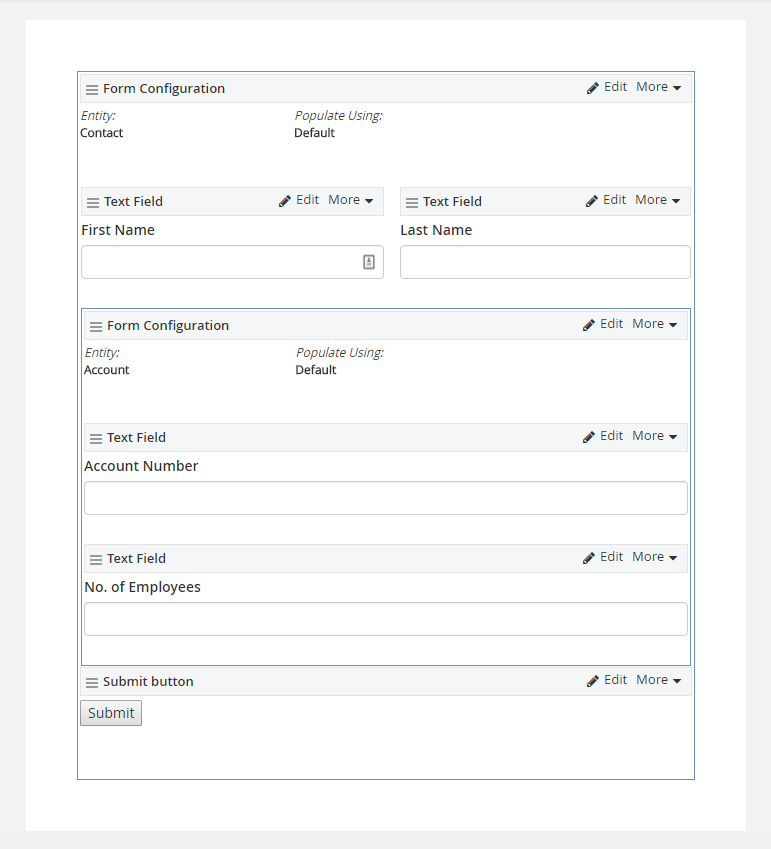Focus the Account Number input field
This screenshot has width=771, height=849.
click(386, 498)
